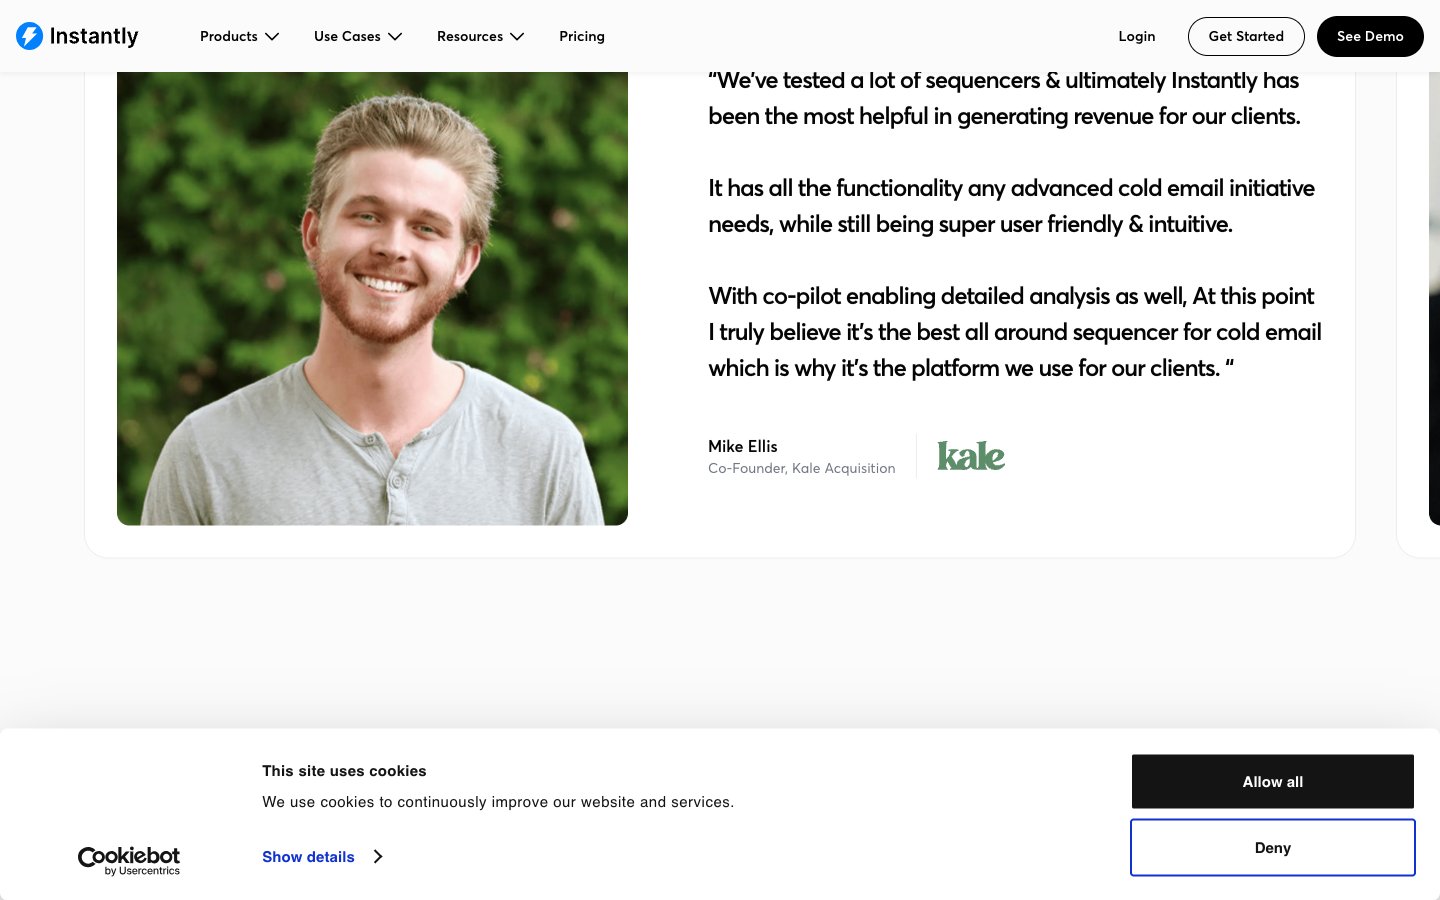Screen dimensions: 1440x900
Task: Expand the chevron next to Products
Action: point(272,37)
